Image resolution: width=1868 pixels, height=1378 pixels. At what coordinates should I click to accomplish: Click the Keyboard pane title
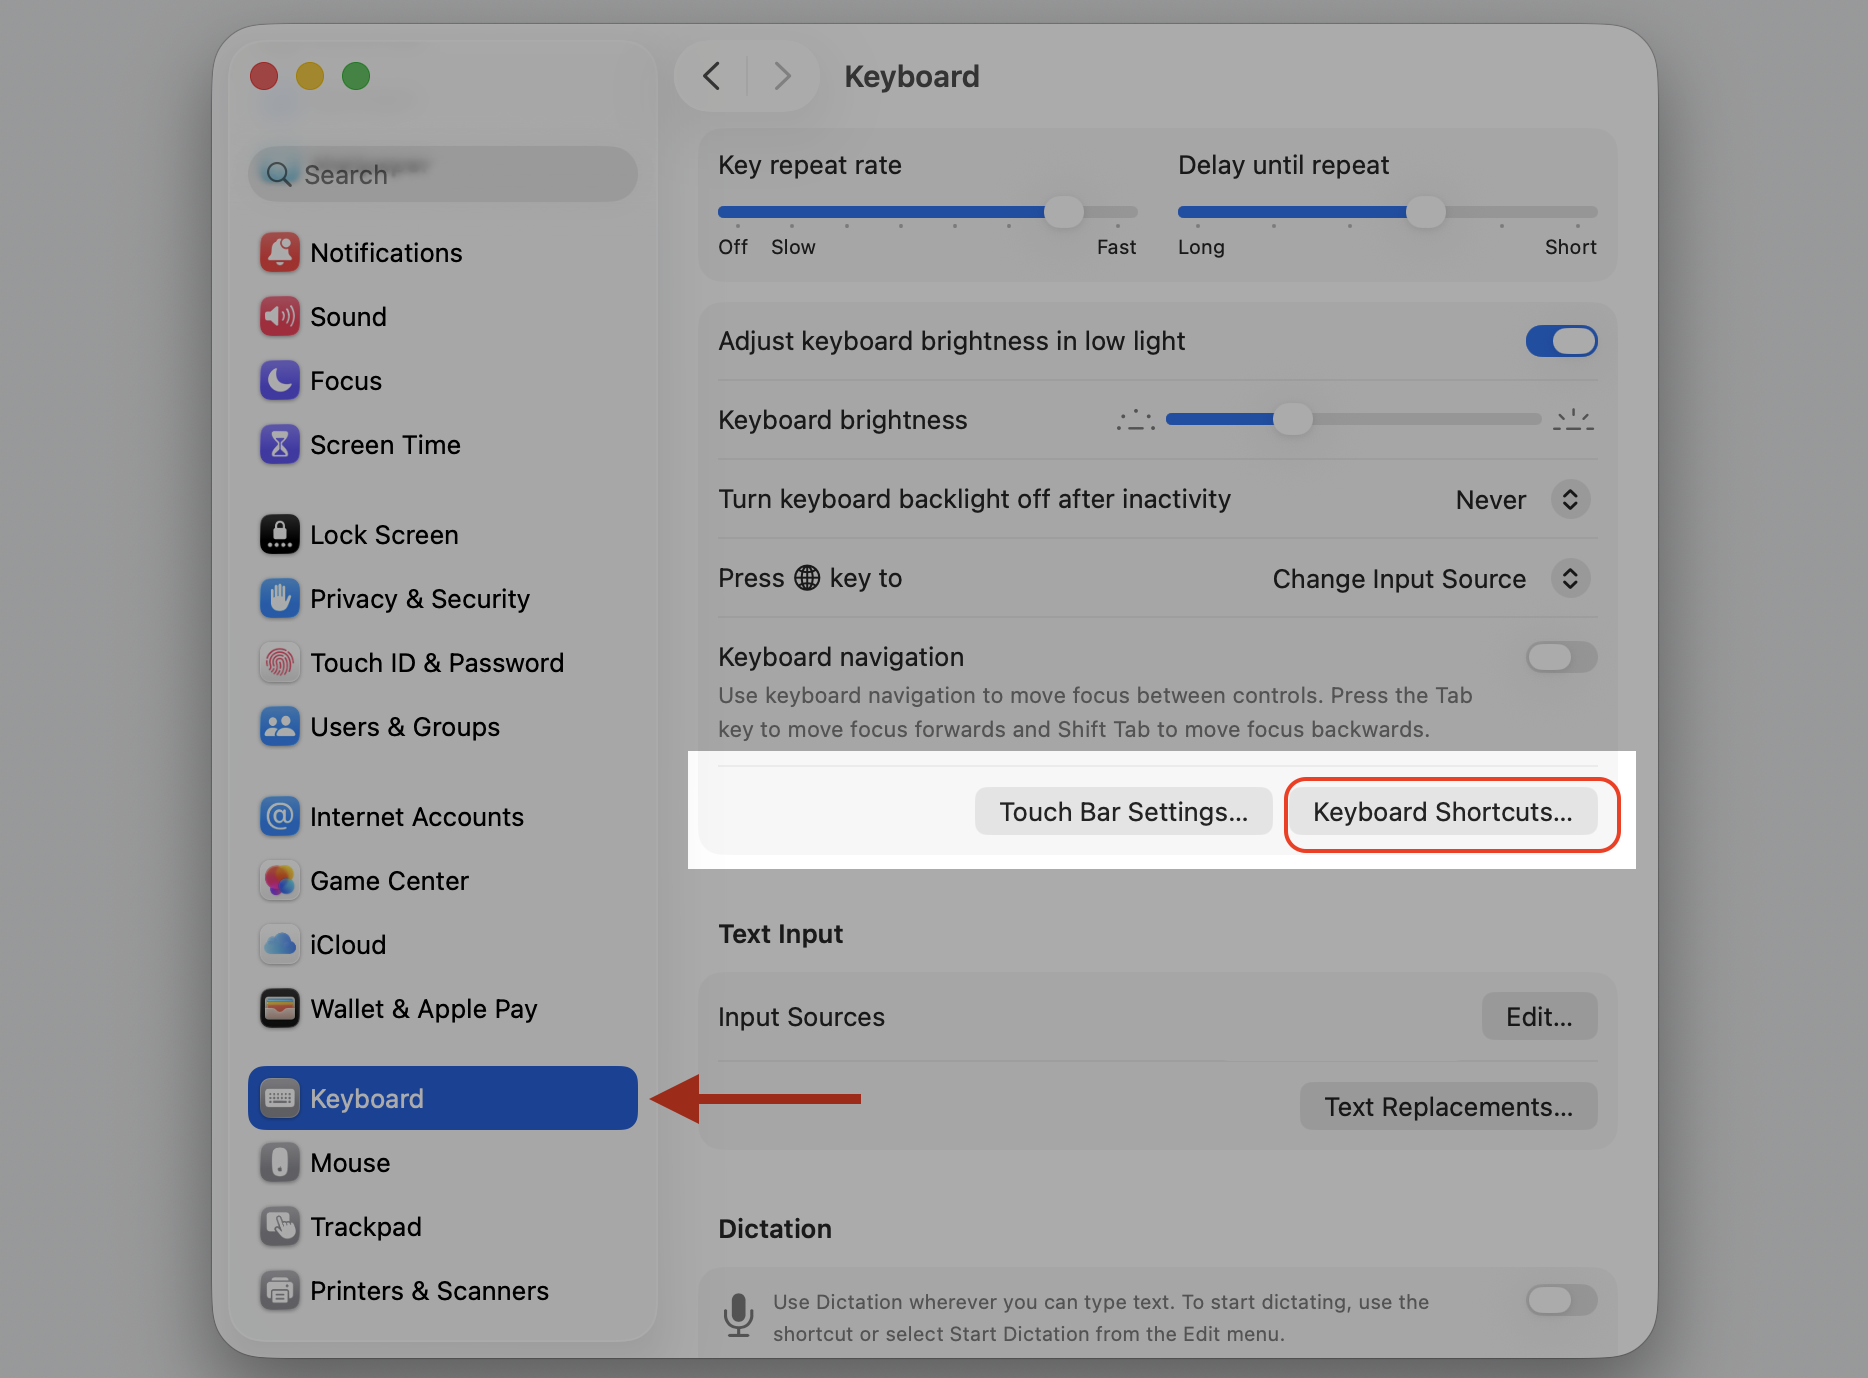912,77
